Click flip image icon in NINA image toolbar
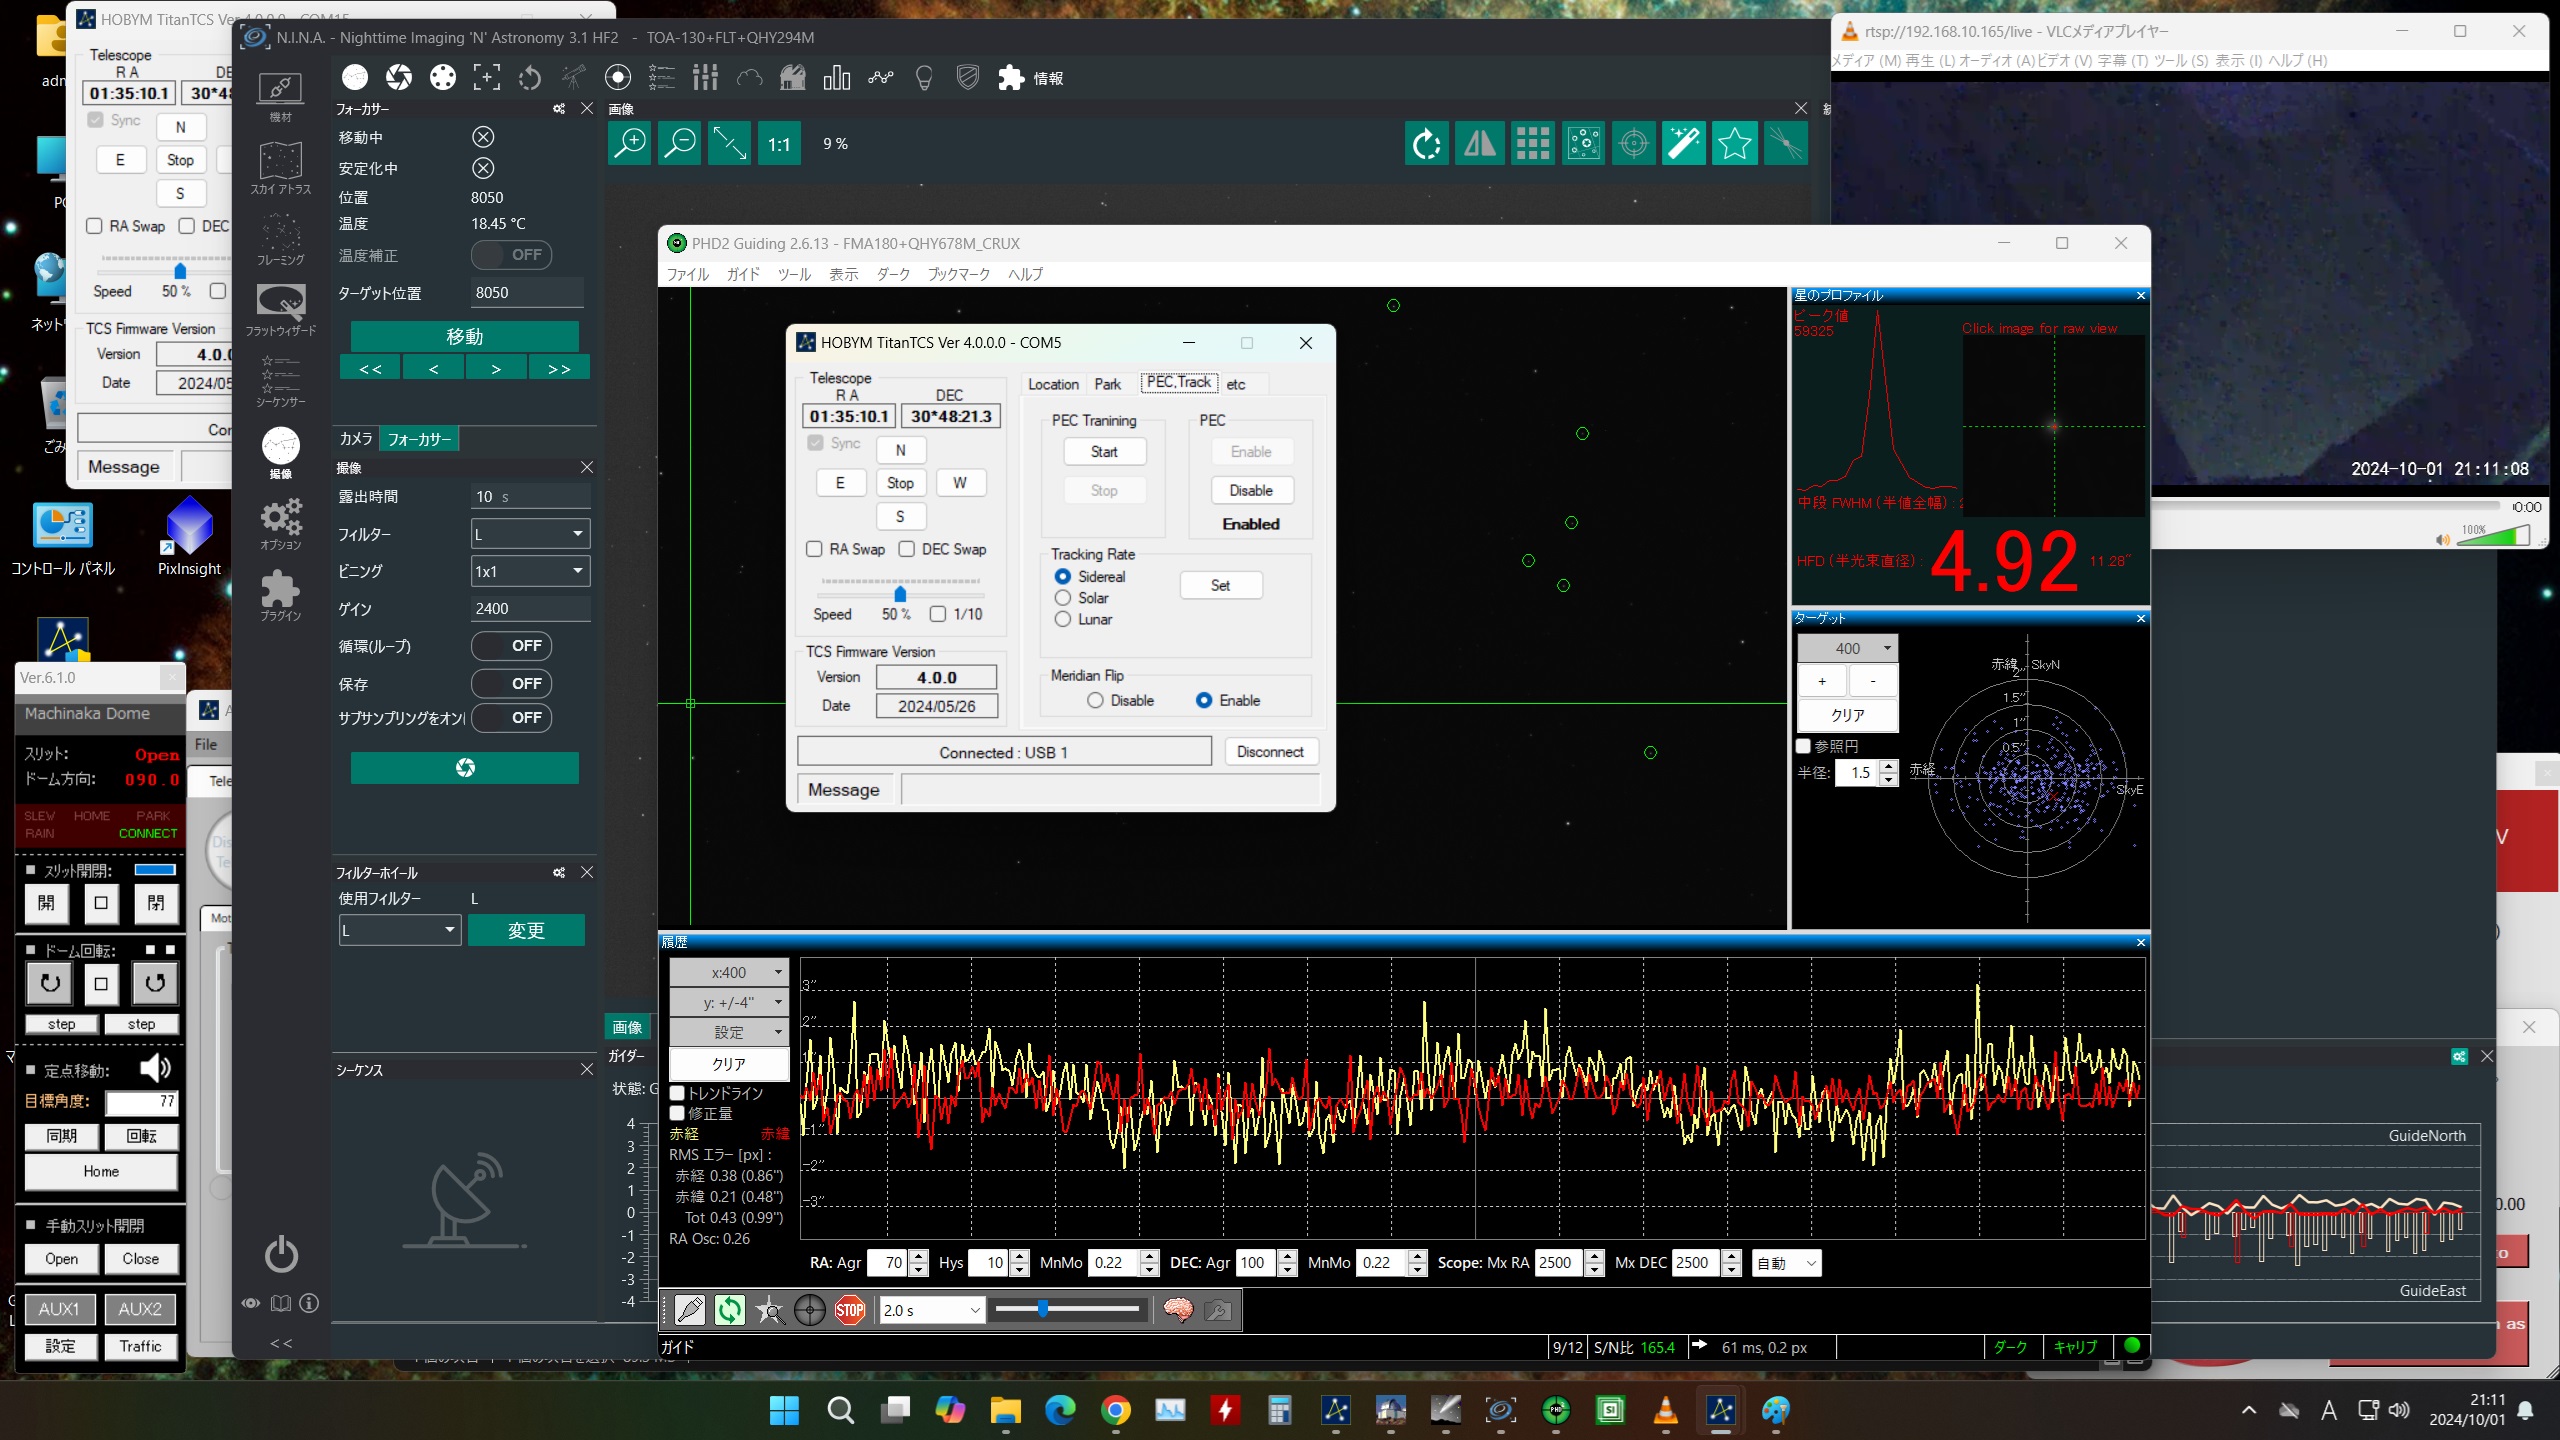Image resolution: width=2560 pixels, height=1440 pixels. coord(1480,144)
